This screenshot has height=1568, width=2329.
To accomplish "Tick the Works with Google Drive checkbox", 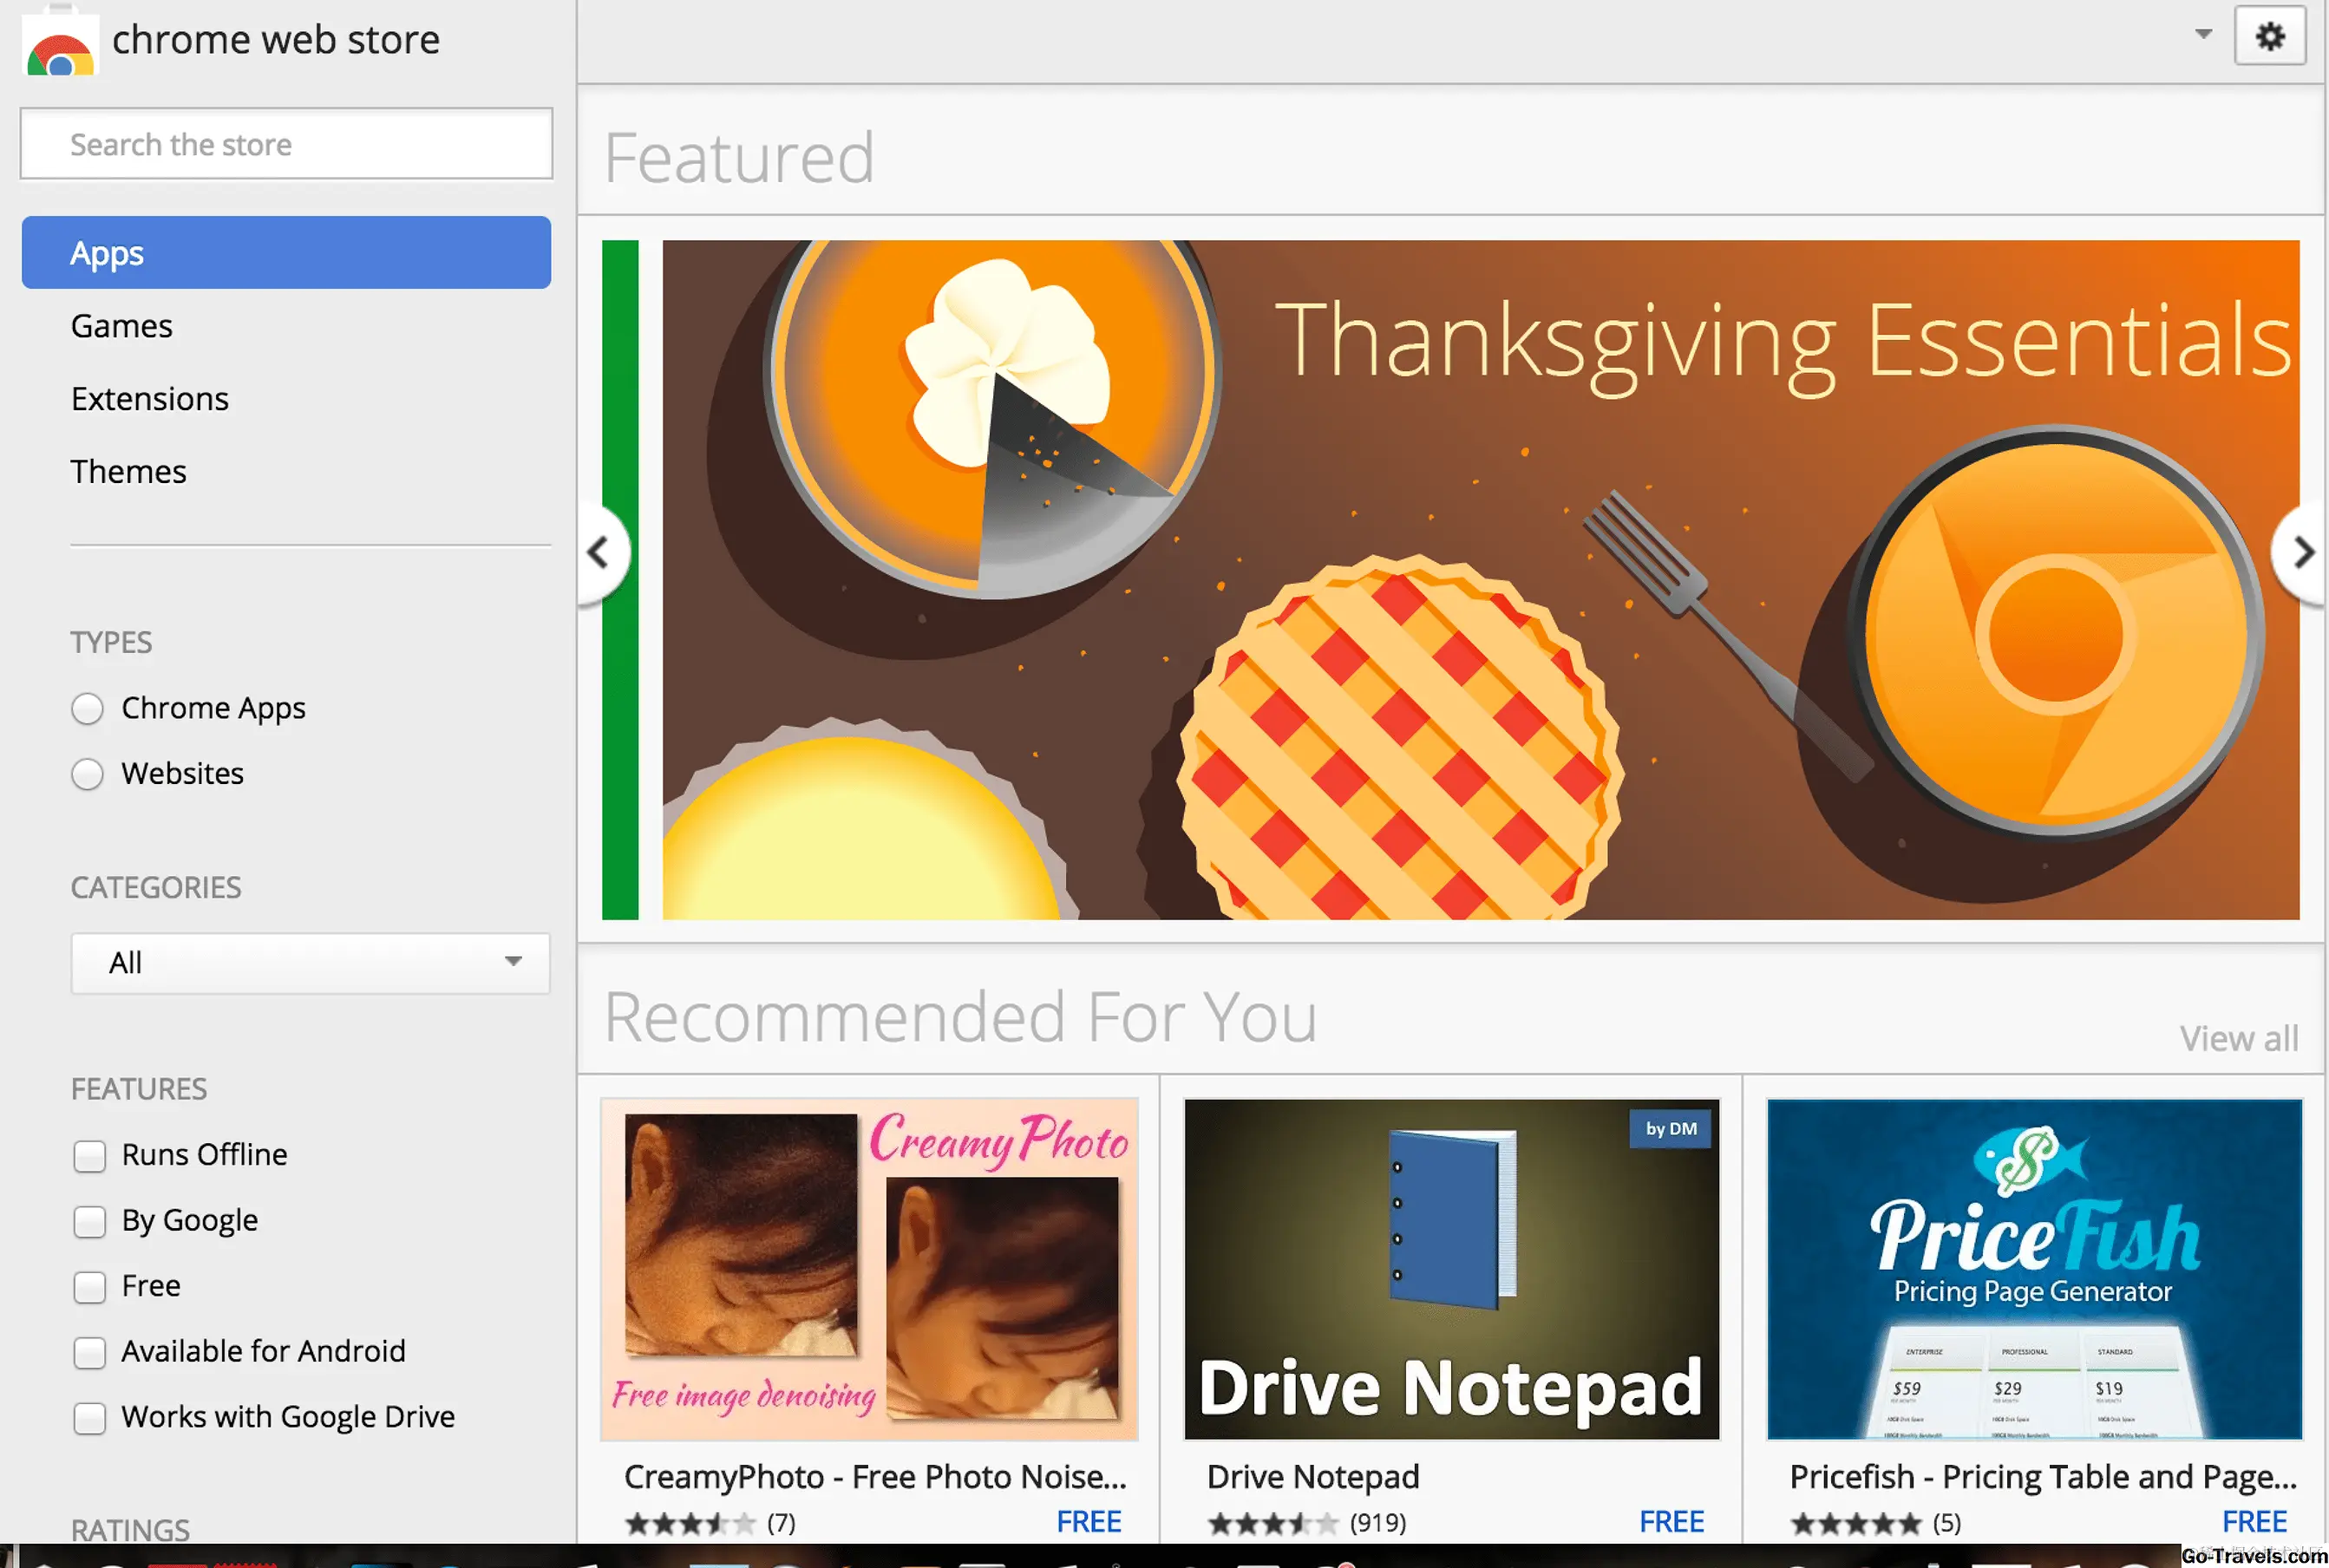I will coord(90,1417).
